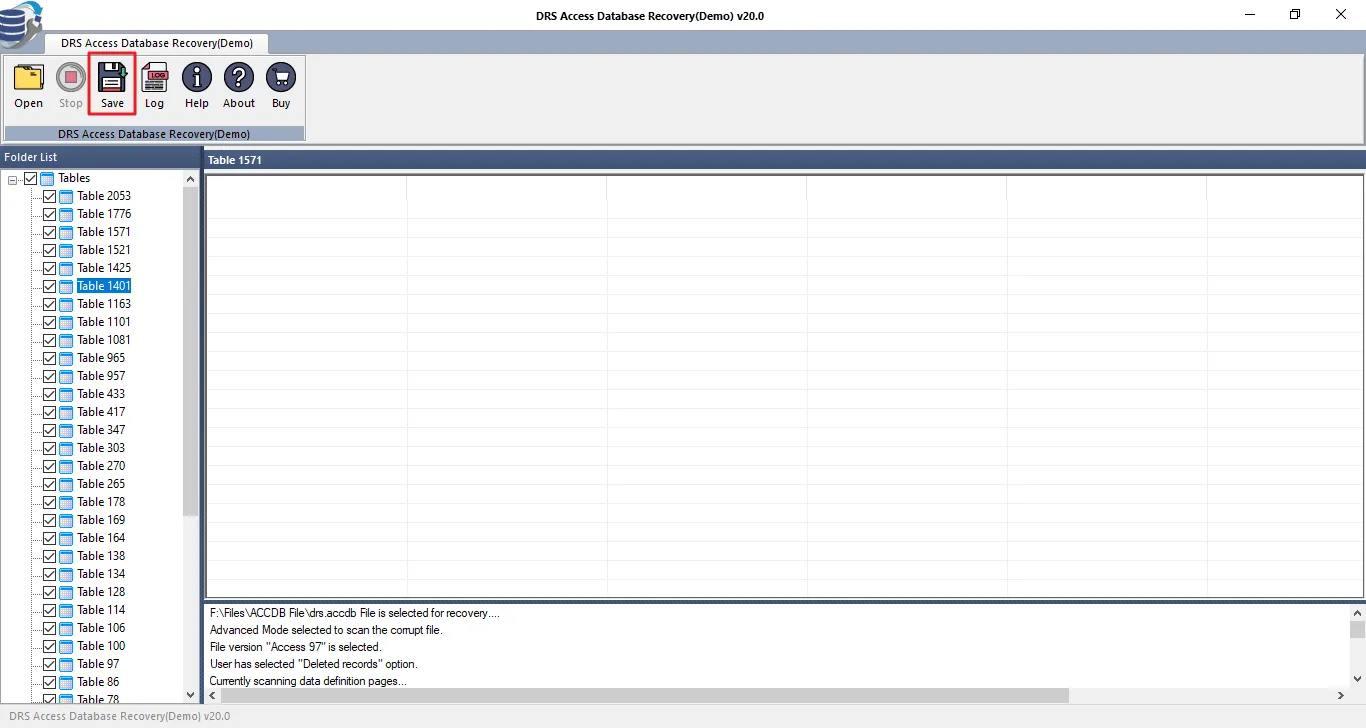Collapse the Tables tree node
Viewport: 1366px width, 728px height.
pos(13,179)
